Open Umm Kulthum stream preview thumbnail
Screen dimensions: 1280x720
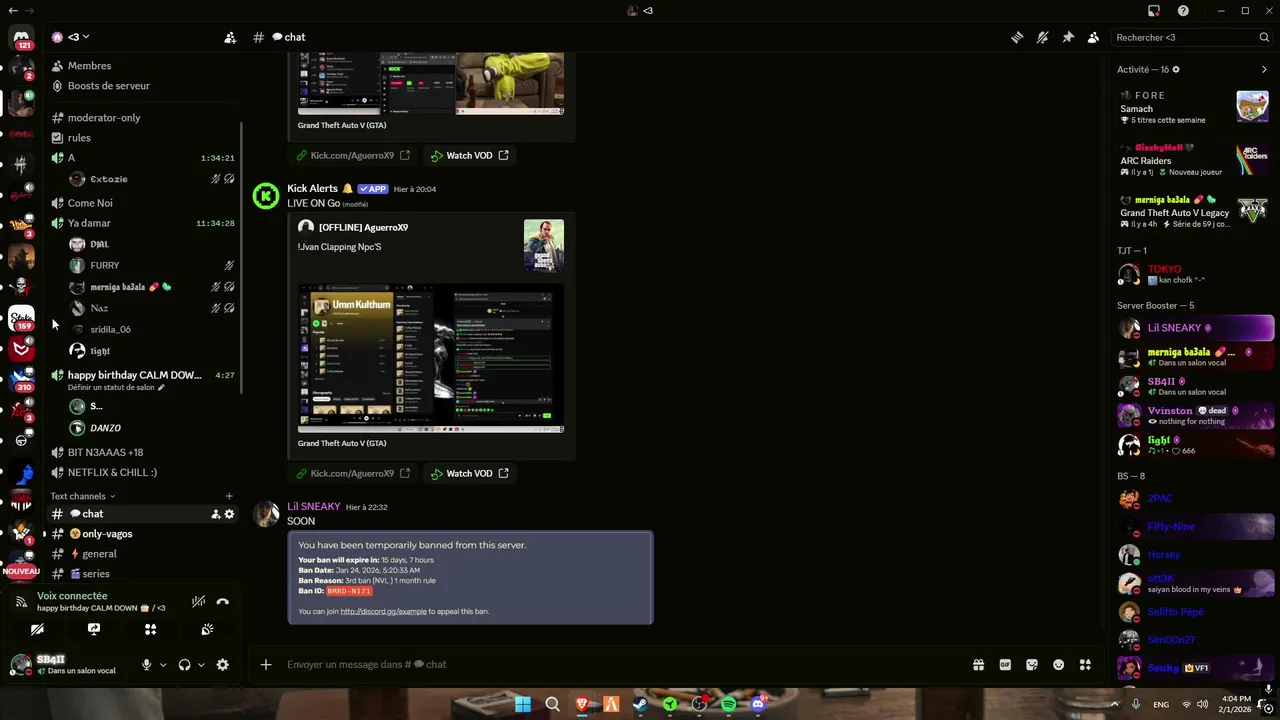[x=431, y=358]
